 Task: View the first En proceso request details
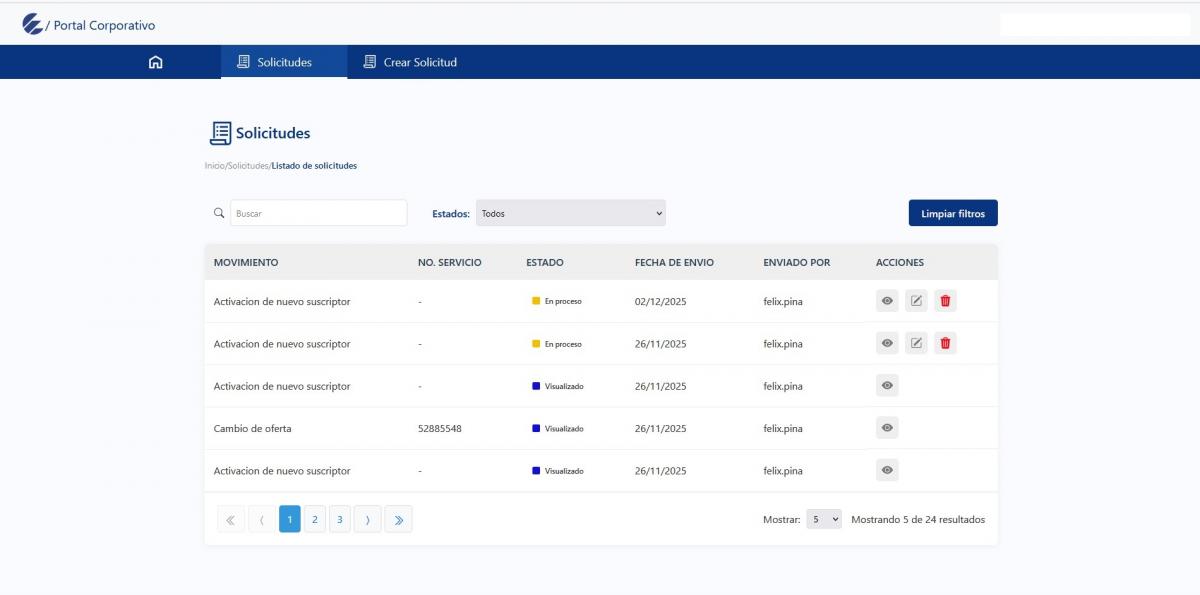[887, 301]
